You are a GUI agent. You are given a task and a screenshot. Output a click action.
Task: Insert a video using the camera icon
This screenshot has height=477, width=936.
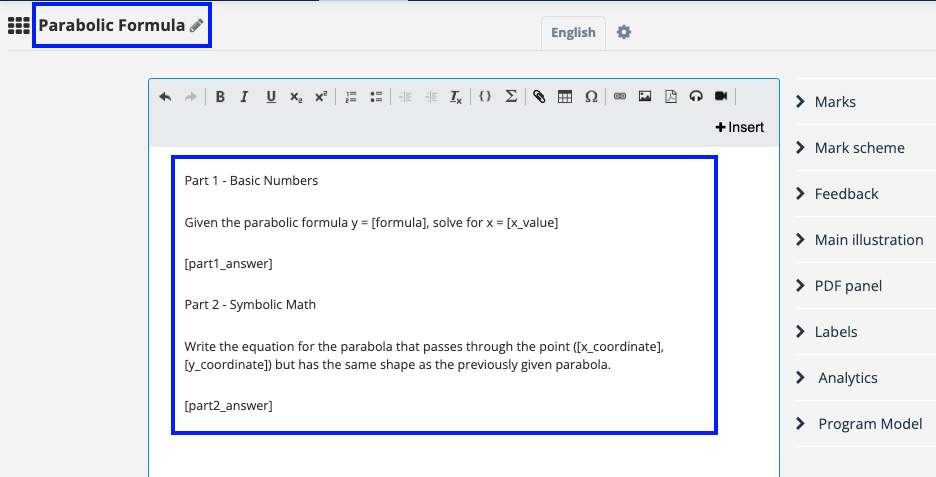[721, 97]
